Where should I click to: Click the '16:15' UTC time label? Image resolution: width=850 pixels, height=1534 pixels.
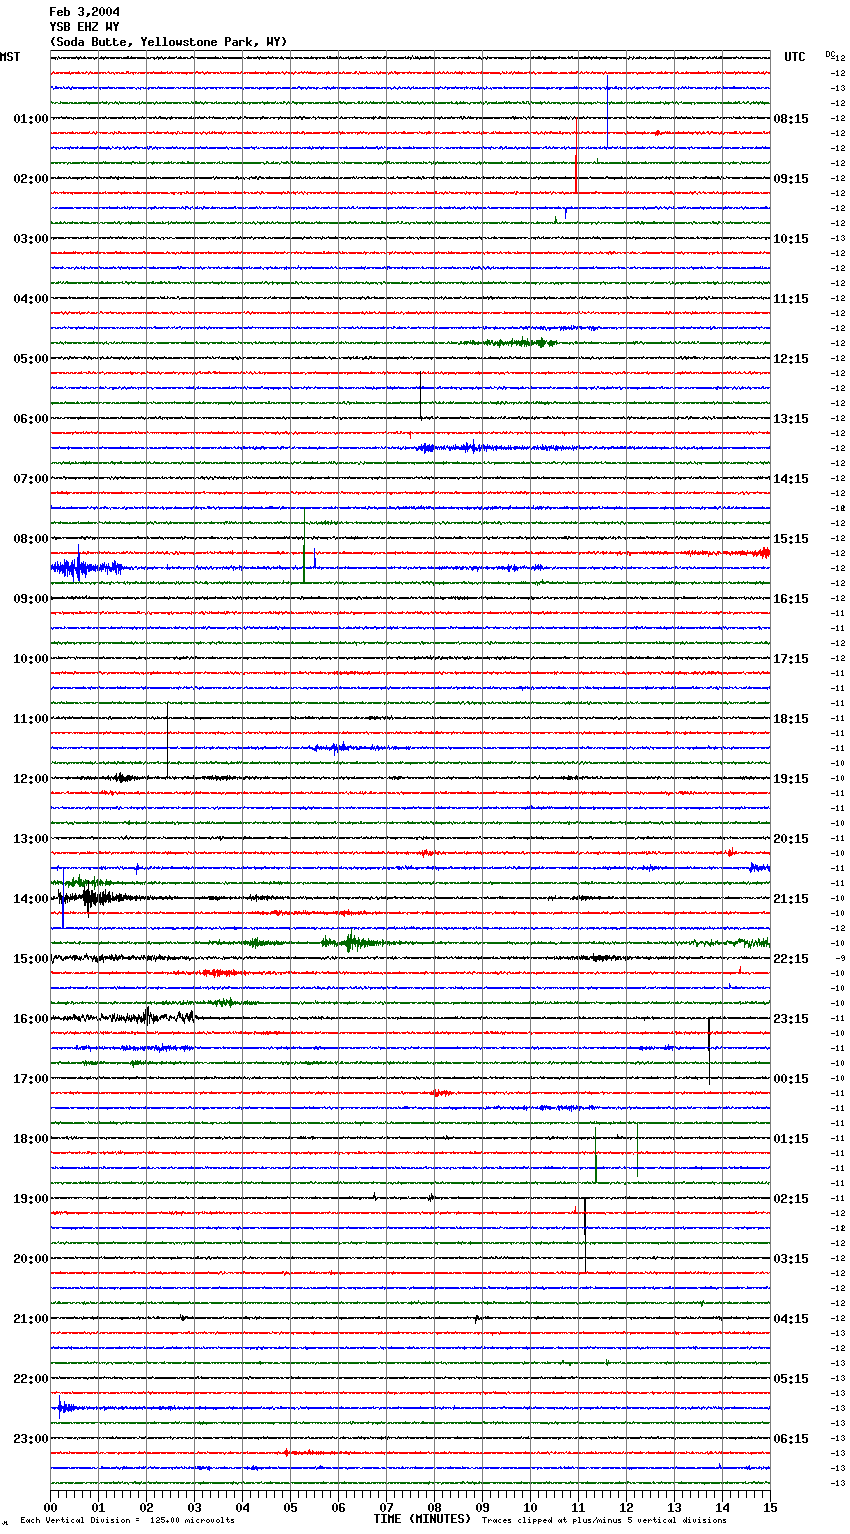[791, 599]
